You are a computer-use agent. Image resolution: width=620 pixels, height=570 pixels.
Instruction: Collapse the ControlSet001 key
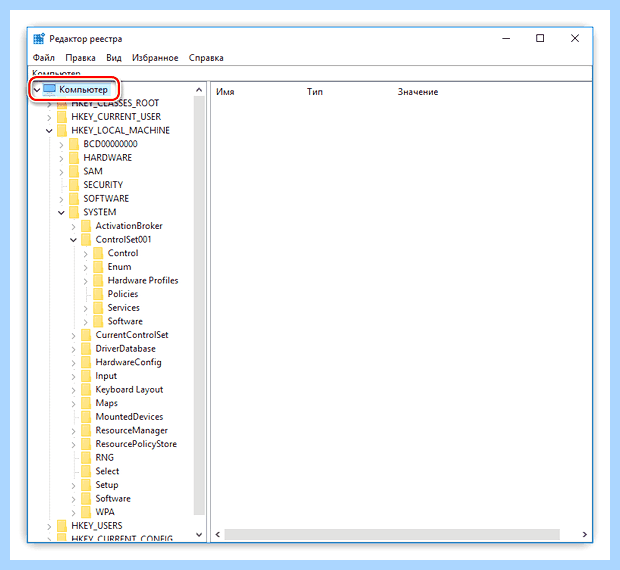pos(74,240)
